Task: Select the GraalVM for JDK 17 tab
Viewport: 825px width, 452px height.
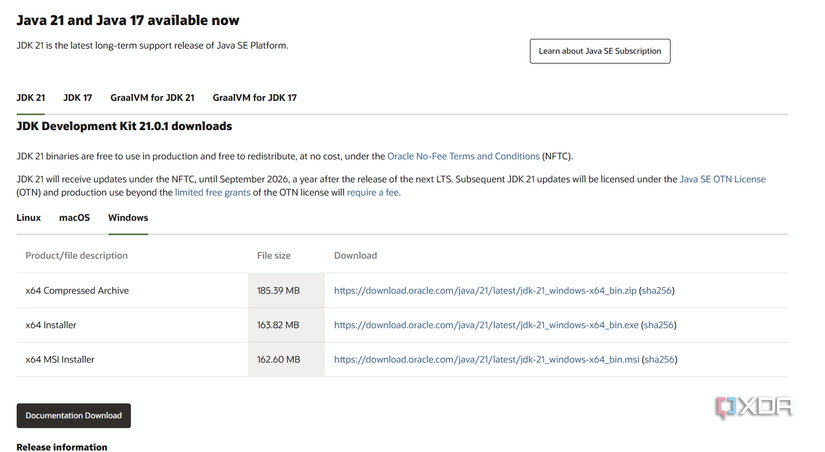Action: (254, 98)
